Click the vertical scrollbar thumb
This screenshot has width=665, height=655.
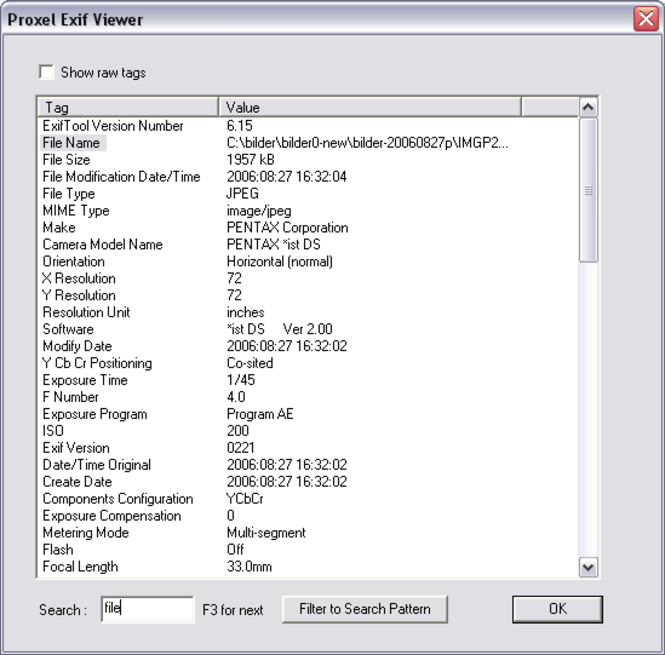(x=588, y=190)
